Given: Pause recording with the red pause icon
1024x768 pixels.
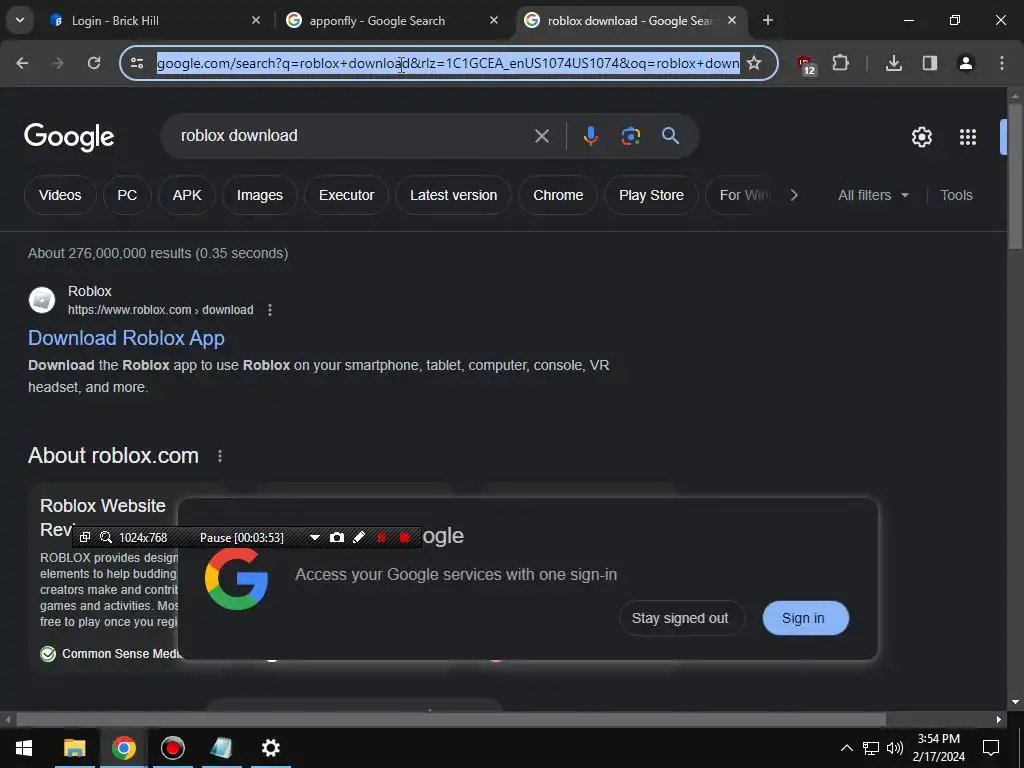Looking at the screenshot, I should click(381, 537).
